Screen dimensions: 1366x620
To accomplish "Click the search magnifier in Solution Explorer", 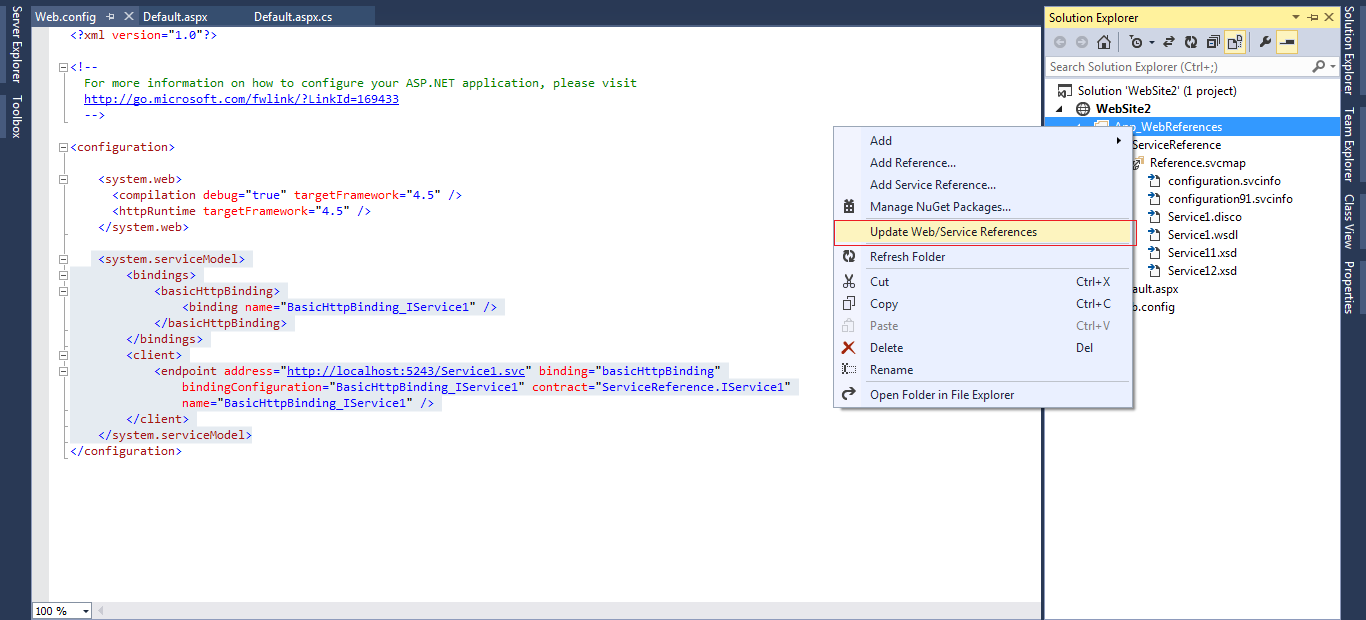I will coord(1318,65).
